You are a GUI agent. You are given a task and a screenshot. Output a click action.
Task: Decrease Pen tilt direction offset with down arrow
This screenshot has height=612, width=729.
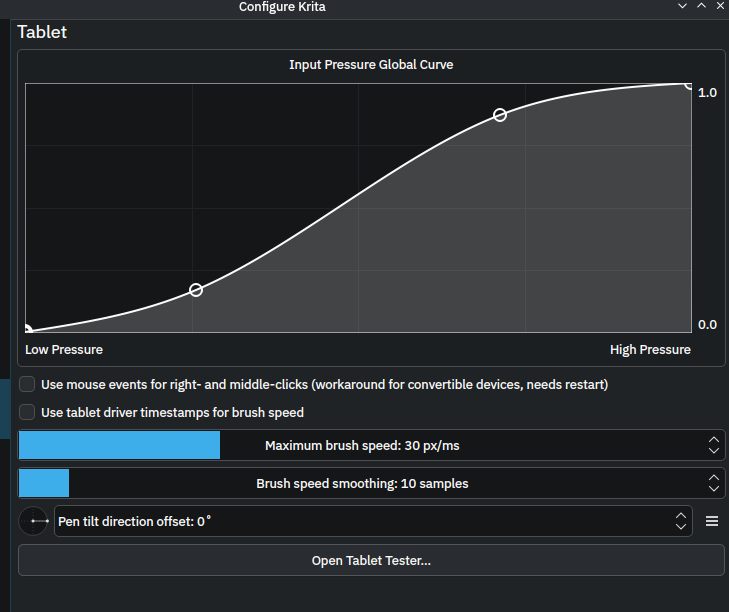pyautogui.click(x=681, y=527)
